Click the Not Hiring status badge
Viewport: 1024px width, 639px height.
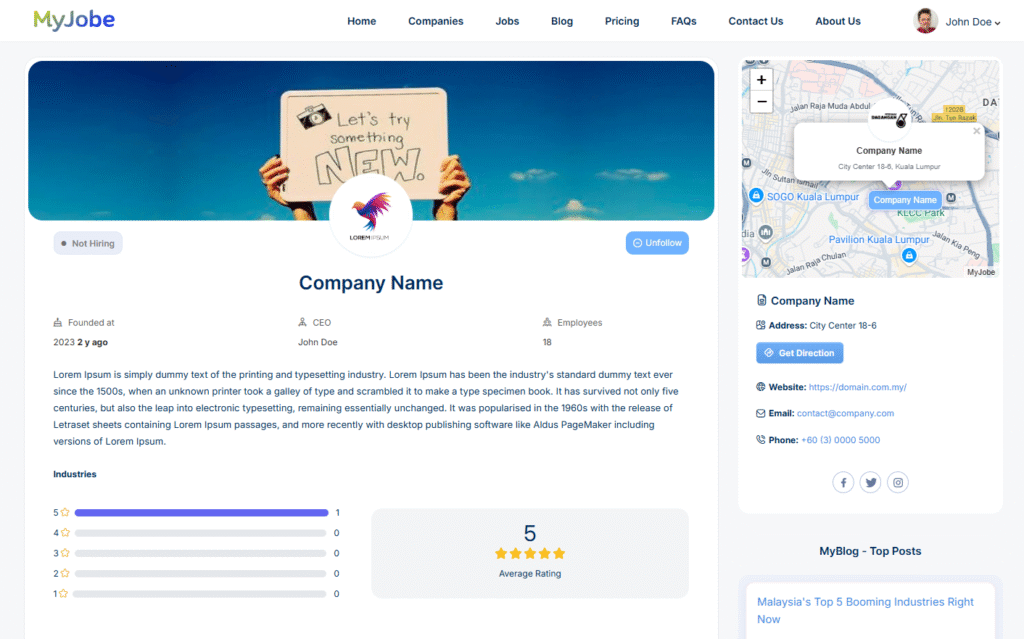pyautogui.click(x=88, y=243)
